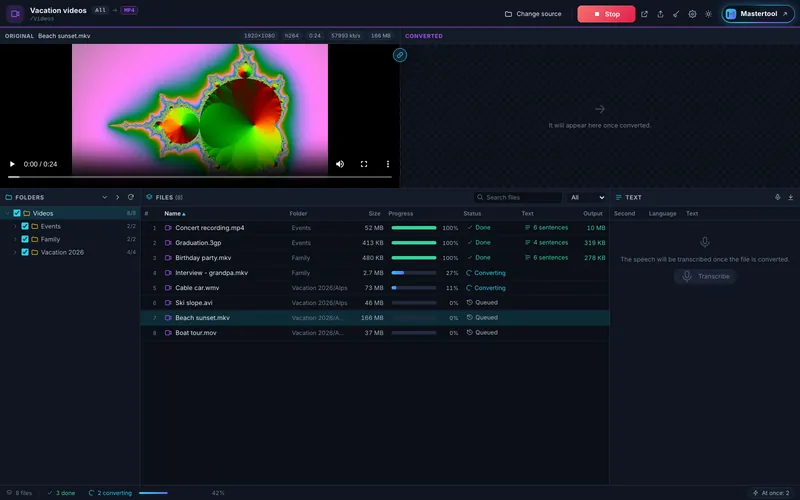
Task: Uncheck the Family folder checkbox
Action: tap(25, 239)
